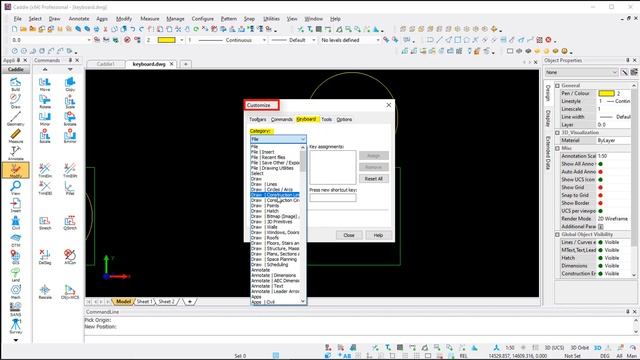Open the View magnifier tool group

tap(16, 188)
